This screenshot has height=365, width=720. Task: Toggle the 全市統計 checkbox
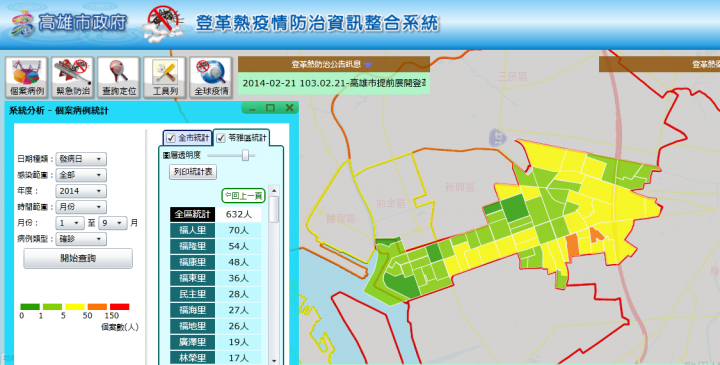pyautogui.click(x=171, y=138)
